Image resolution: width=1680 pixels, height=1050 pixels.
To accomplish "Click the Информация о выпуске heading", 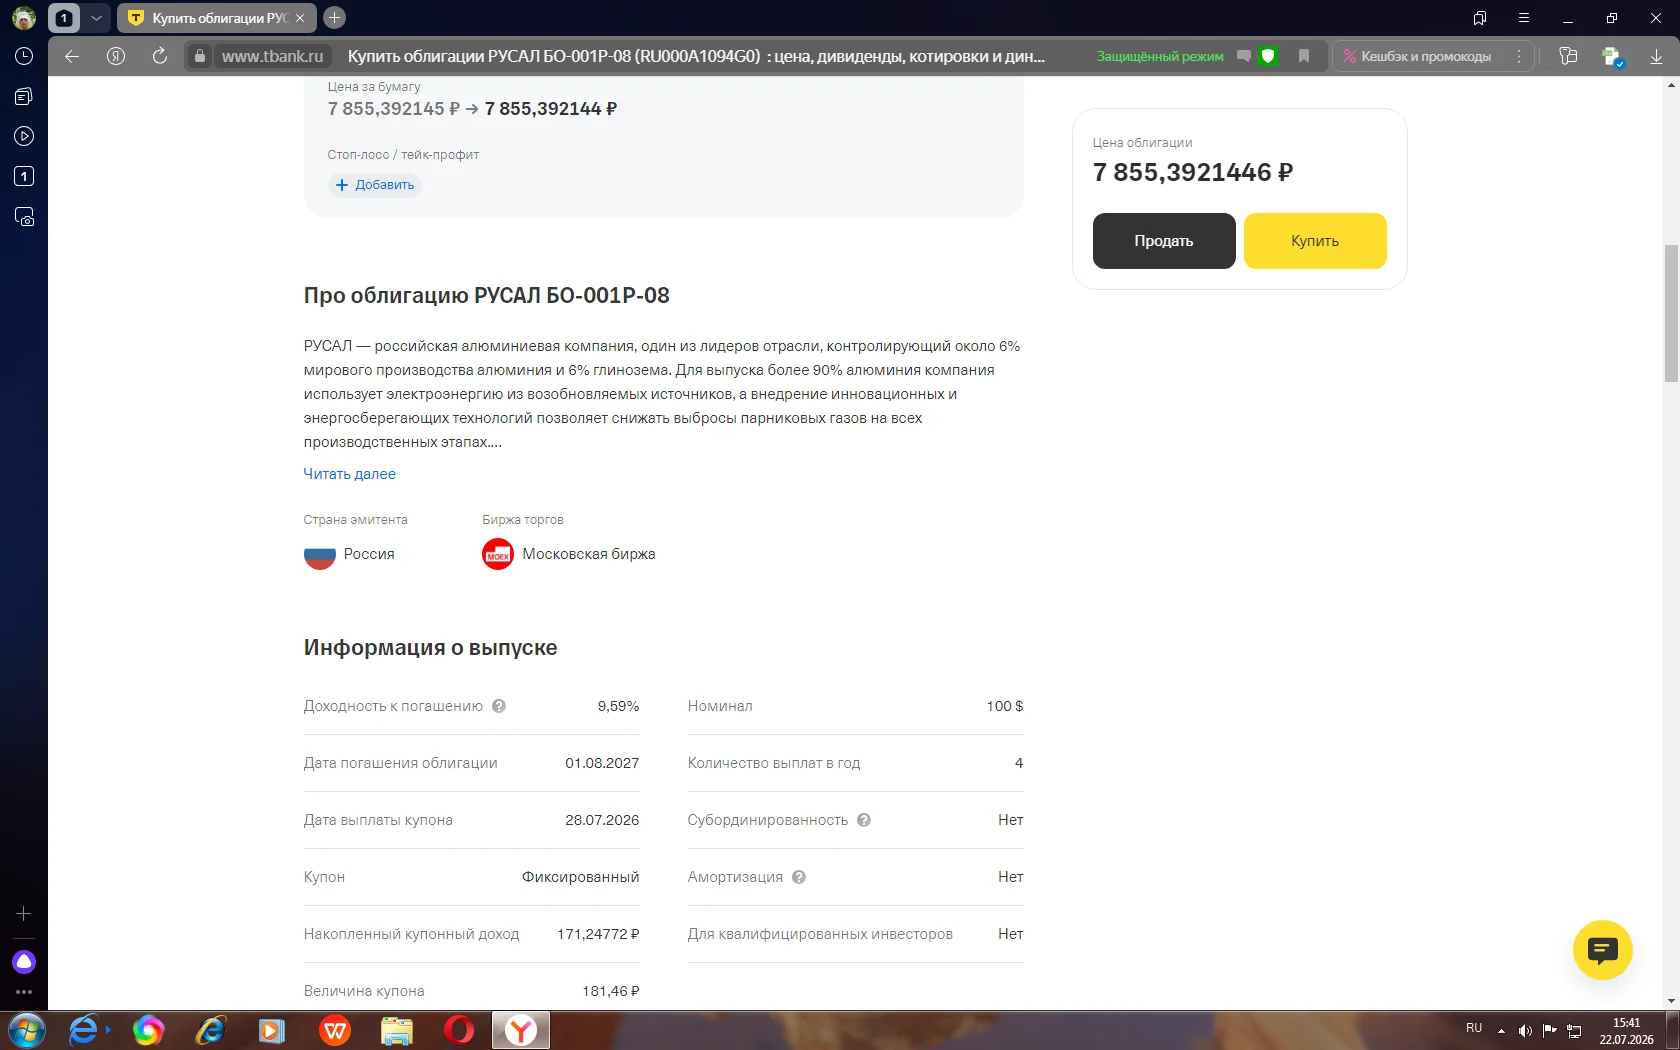I will pos(431,648).
